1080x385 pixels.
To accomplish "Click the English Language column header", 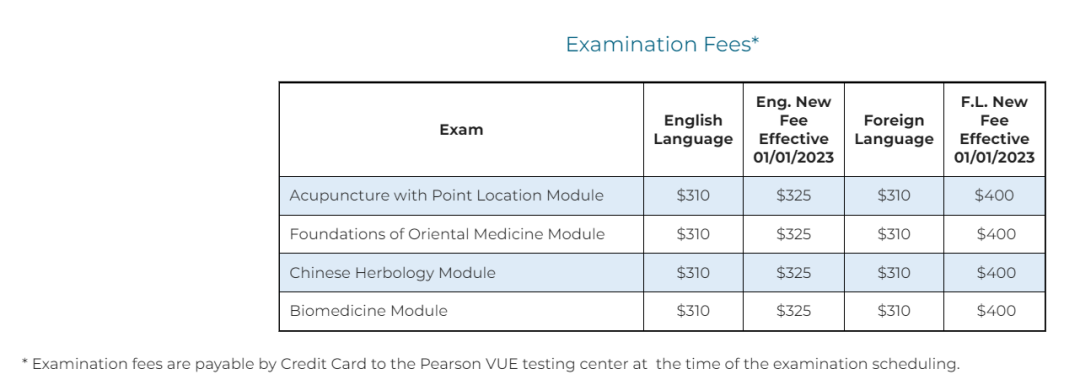I will (693, 129).
